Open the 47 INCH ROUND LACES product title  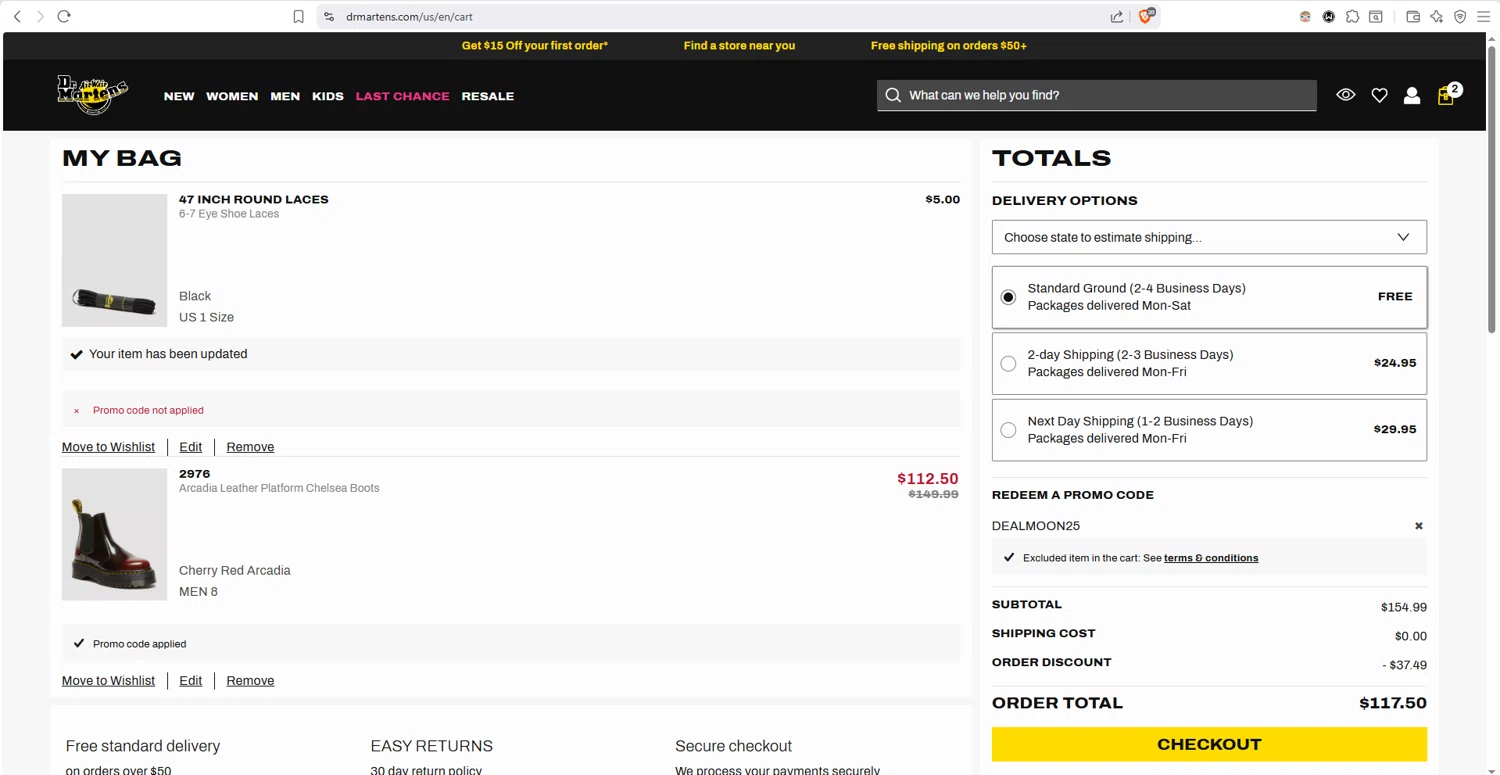tap(254, 200)
